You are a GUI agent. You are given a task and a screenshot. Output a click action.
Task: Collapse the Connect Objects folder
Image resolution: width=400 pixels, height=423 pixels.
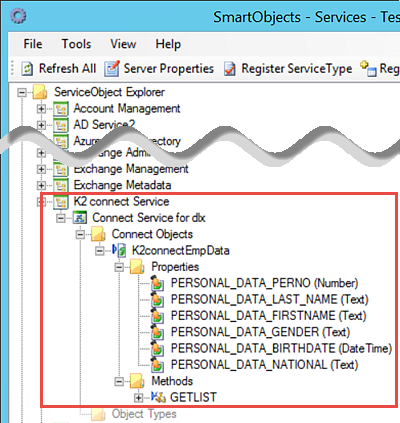[x=80, y=234]
